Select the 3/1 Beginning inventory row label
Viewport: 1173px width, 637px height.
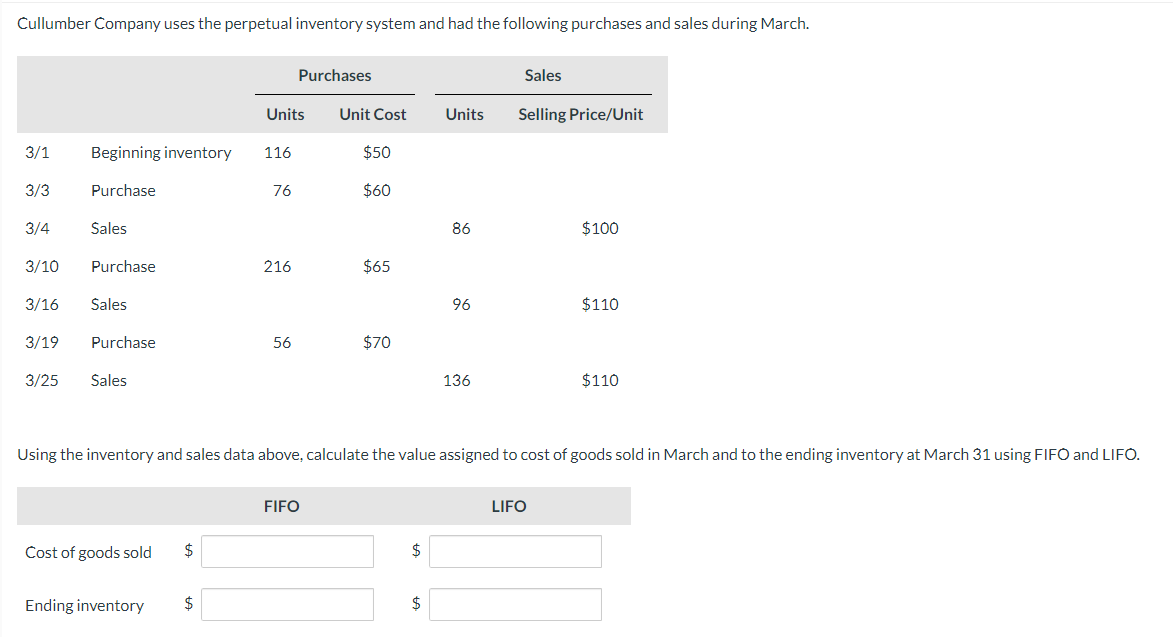click(x=160, y=152)
